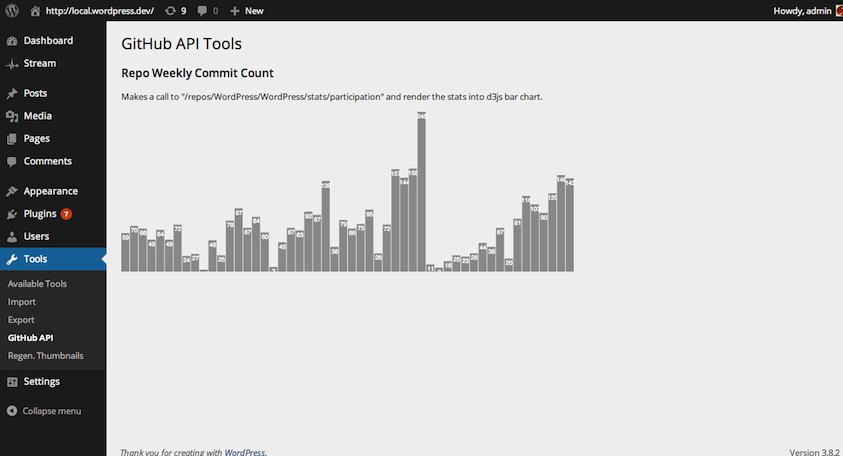Click the Users person icon
The height and width of the screenshot is (456, 843).
click(12, 237)
